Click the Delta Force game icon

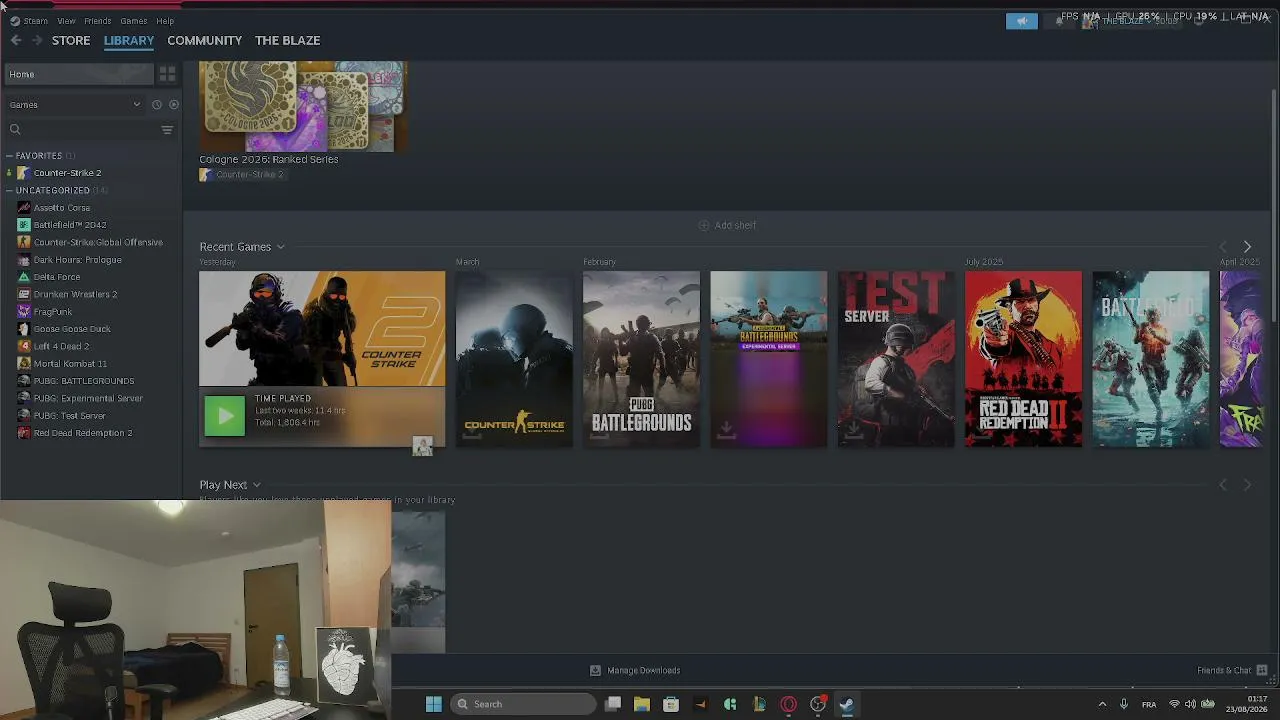click(x=24, y=277)
